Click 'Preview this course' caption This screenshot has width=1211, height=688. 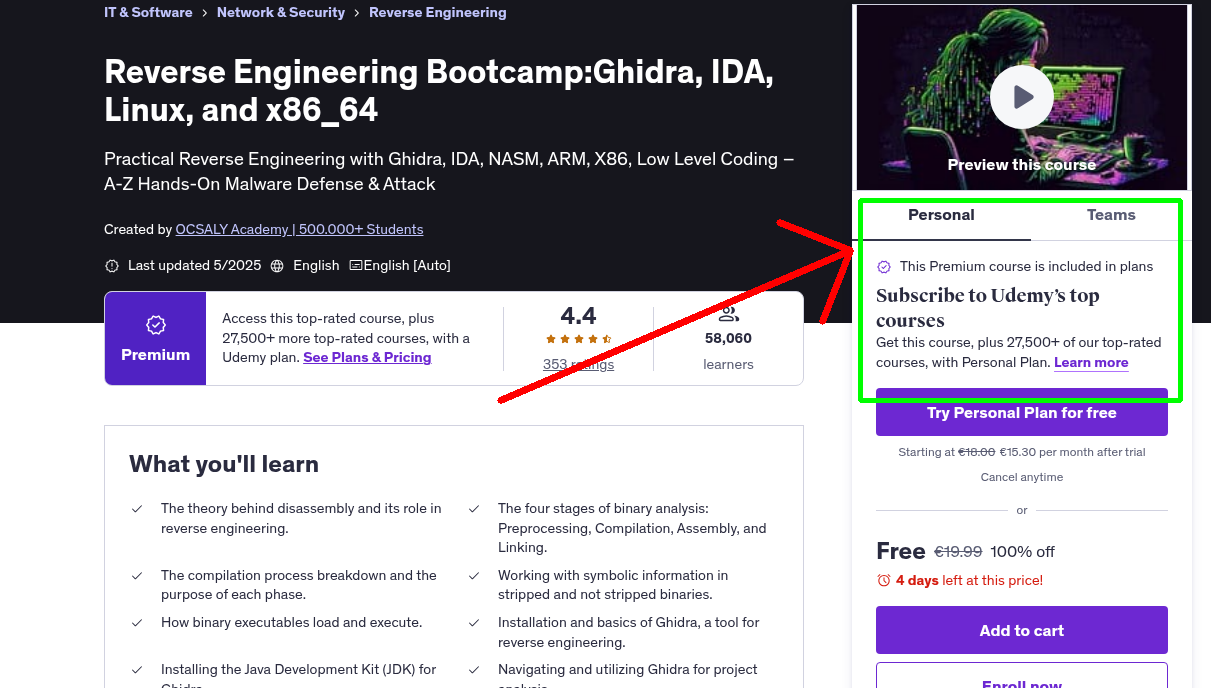[1021, 165]
